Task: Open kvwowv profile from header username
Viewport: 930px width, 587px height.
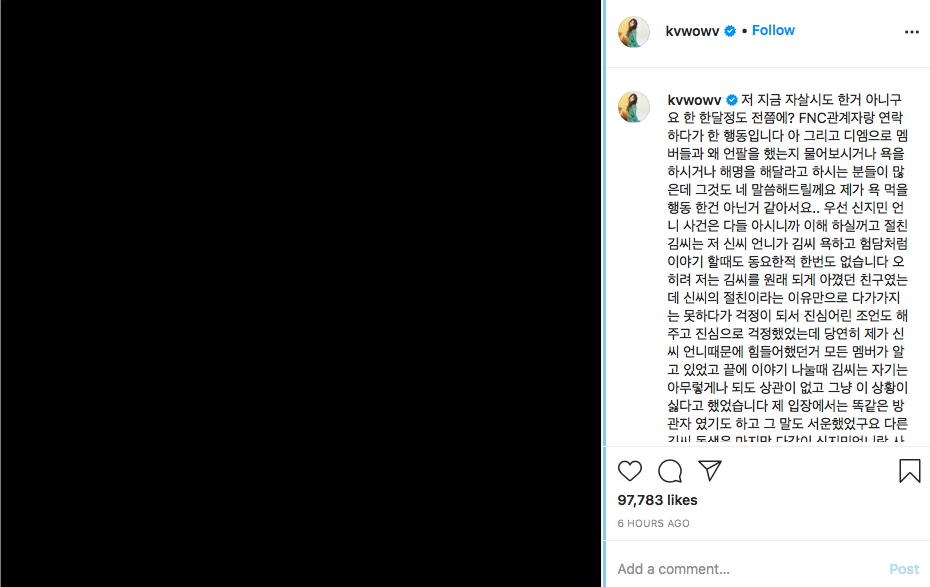Action: (692, 31)
